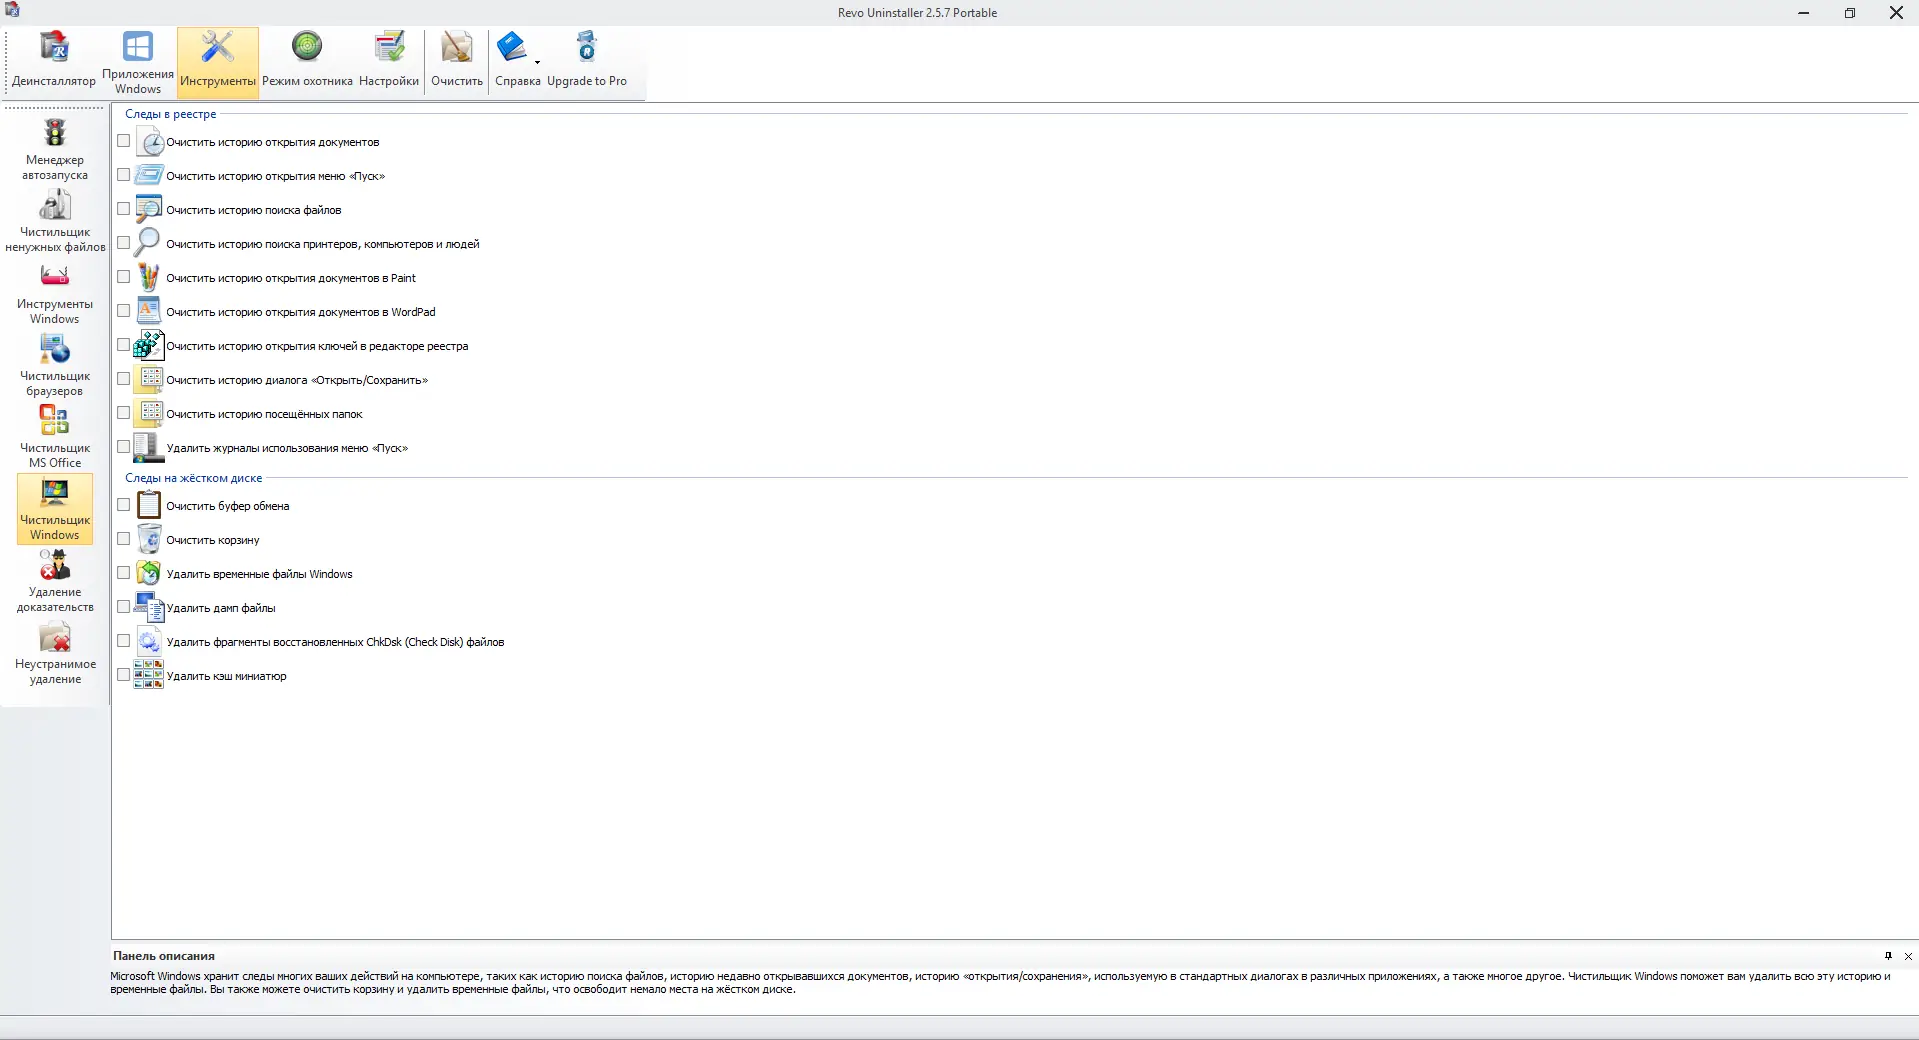This screenshot has width=1919, height=1040.
Task: Open Чистильщик MS Office tool
Action: (x=55, y=438)
